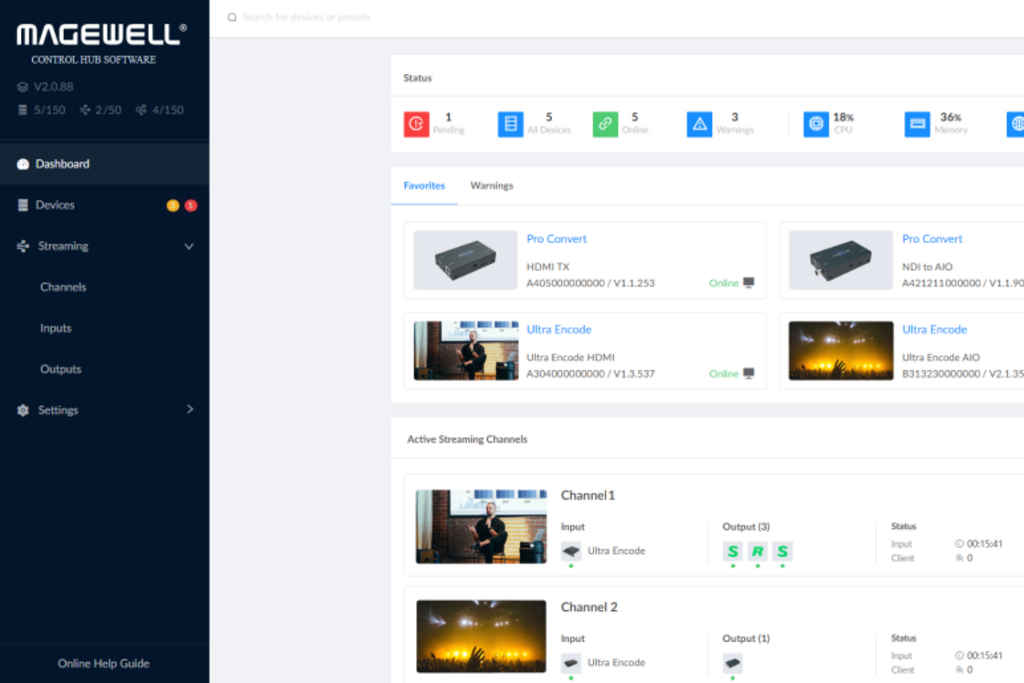The width and height of the screenshot is (1024, 683).
Task: Click the Settings gear icon
Action: (23, 410)
